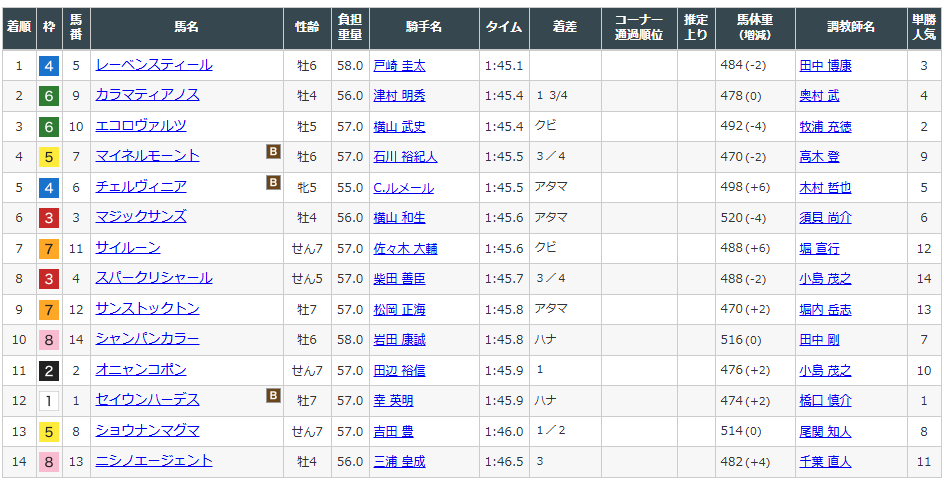
Task: Click the 騎手名 column header
Action: pyautogui.click(x=424, y=27)
